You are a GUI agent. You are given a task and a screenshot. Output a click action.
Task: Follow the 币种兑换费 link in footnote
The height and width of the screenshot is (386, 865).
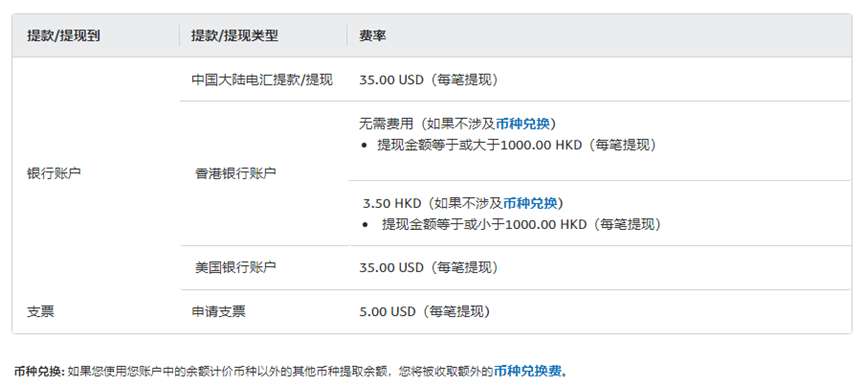pyautogui.click(x=527, y=371)
